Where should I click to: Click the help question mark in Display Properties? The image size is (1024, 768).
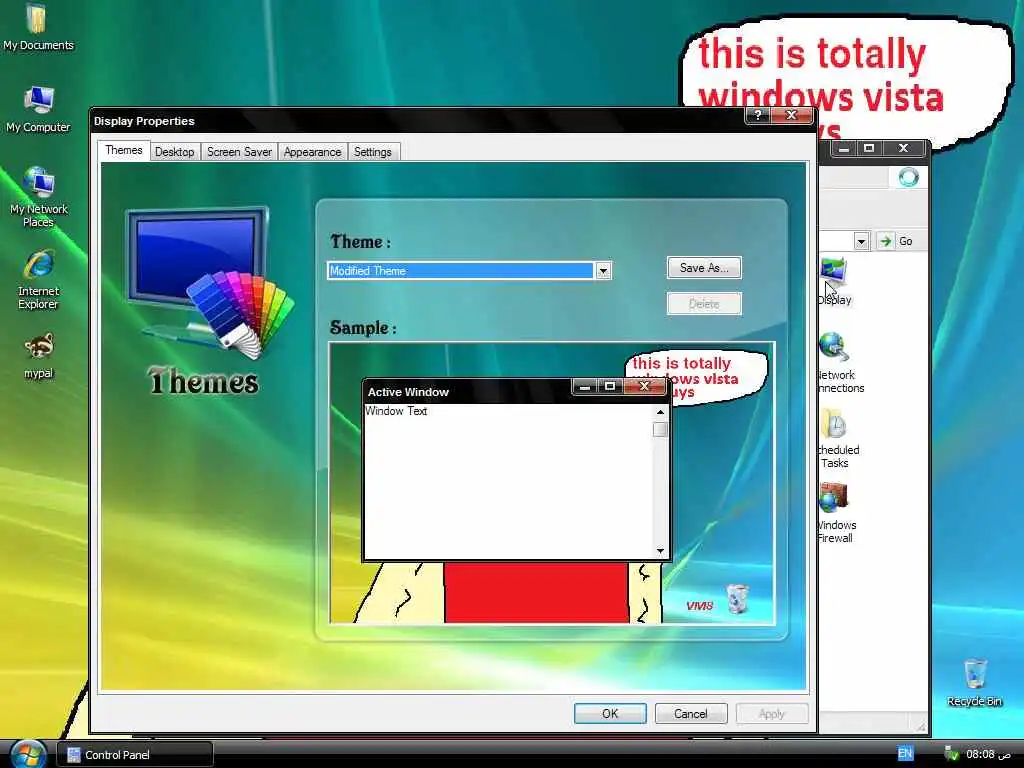[758, 115]
